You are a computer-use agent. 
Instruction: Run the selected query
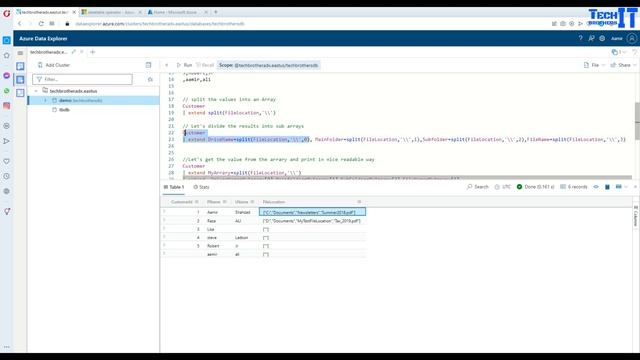point(184,65)
